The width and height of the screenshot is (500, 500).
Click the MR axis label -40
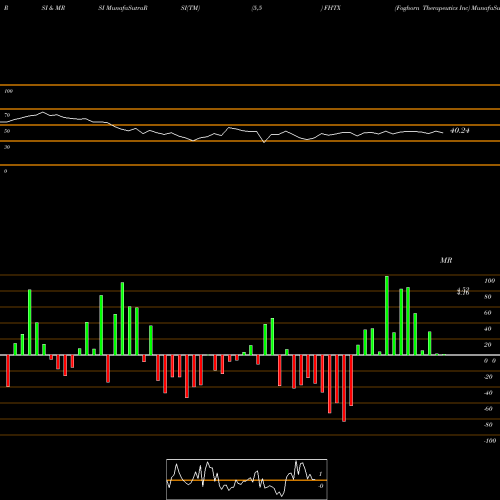click(488, 393)
